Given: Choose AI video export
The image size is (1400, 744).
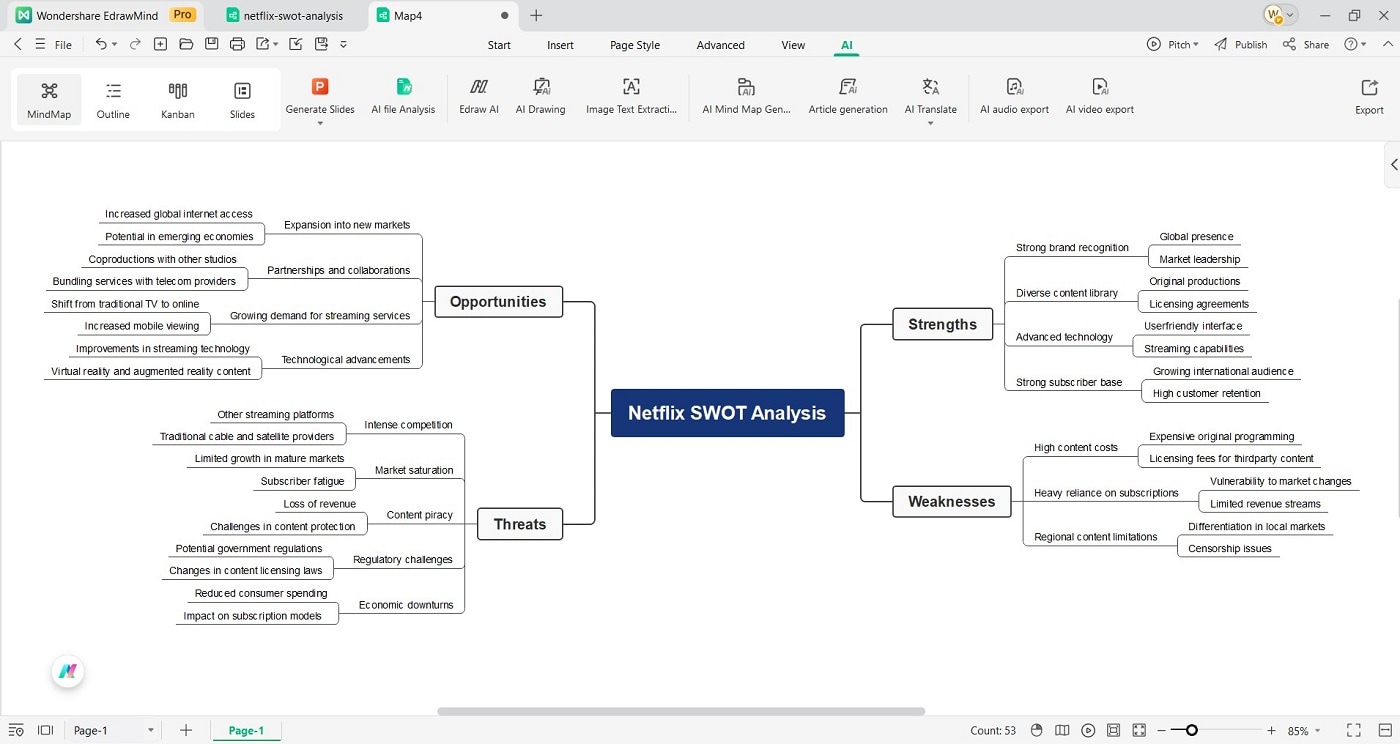Looking at the screenshot, I should 1099,97.
